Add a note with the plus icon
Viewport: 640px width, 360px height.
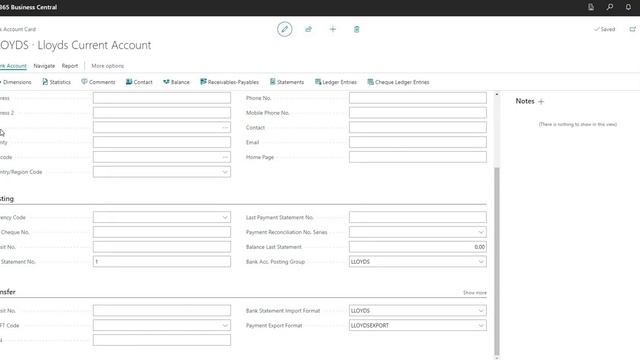coord(541,102)
